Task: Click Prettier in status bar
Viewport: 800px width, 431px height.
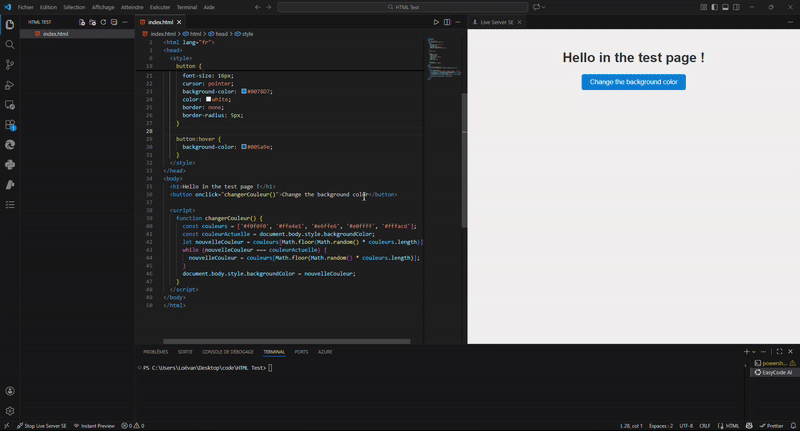Action: (x=771, y=426)
